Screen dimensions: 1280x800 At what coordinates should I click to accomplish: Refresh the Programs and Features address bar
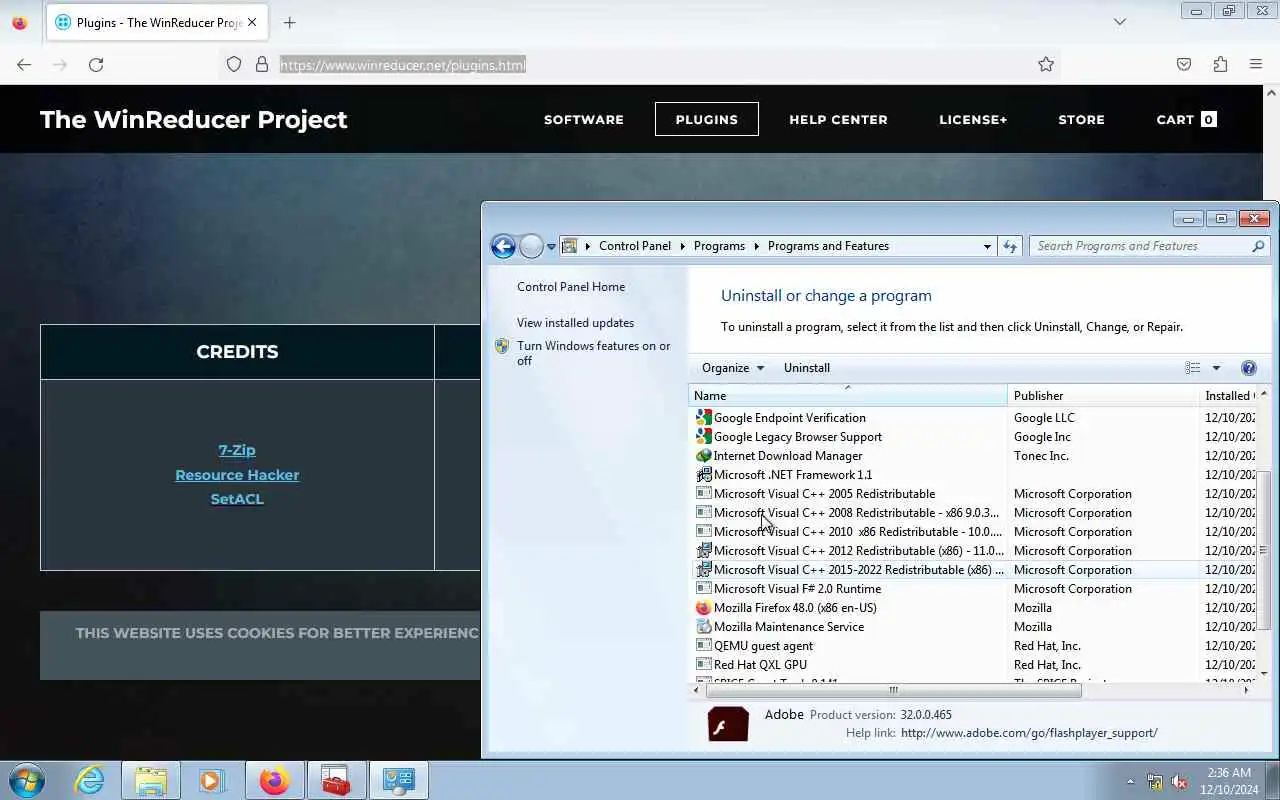[1010, 246]
